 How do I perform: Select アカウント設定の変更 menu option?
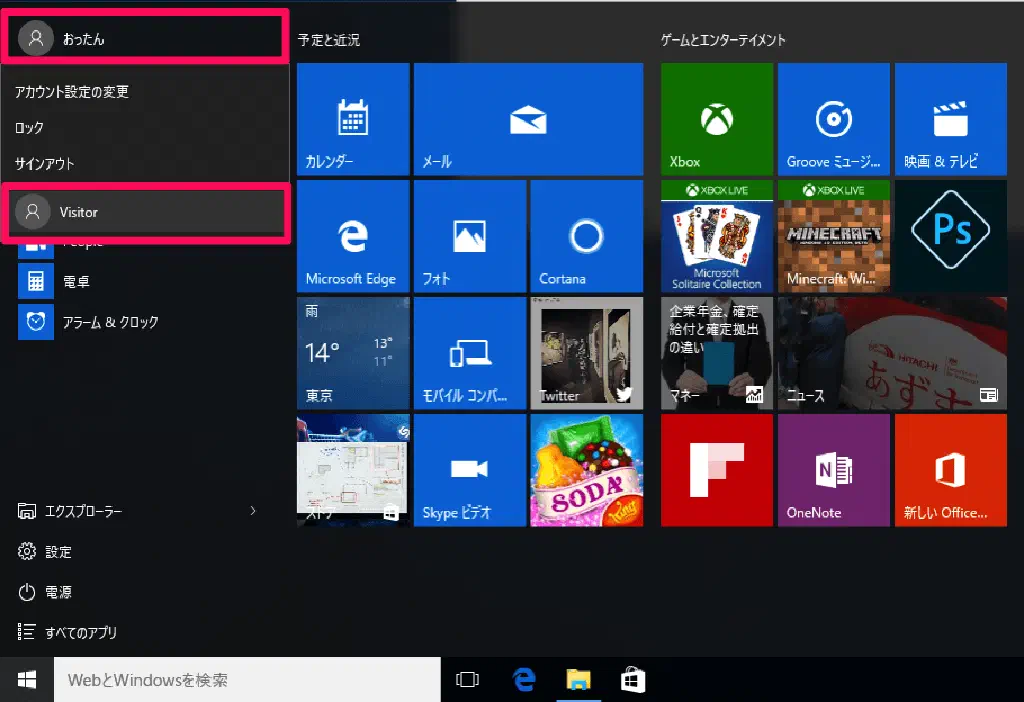pos(72,92)
